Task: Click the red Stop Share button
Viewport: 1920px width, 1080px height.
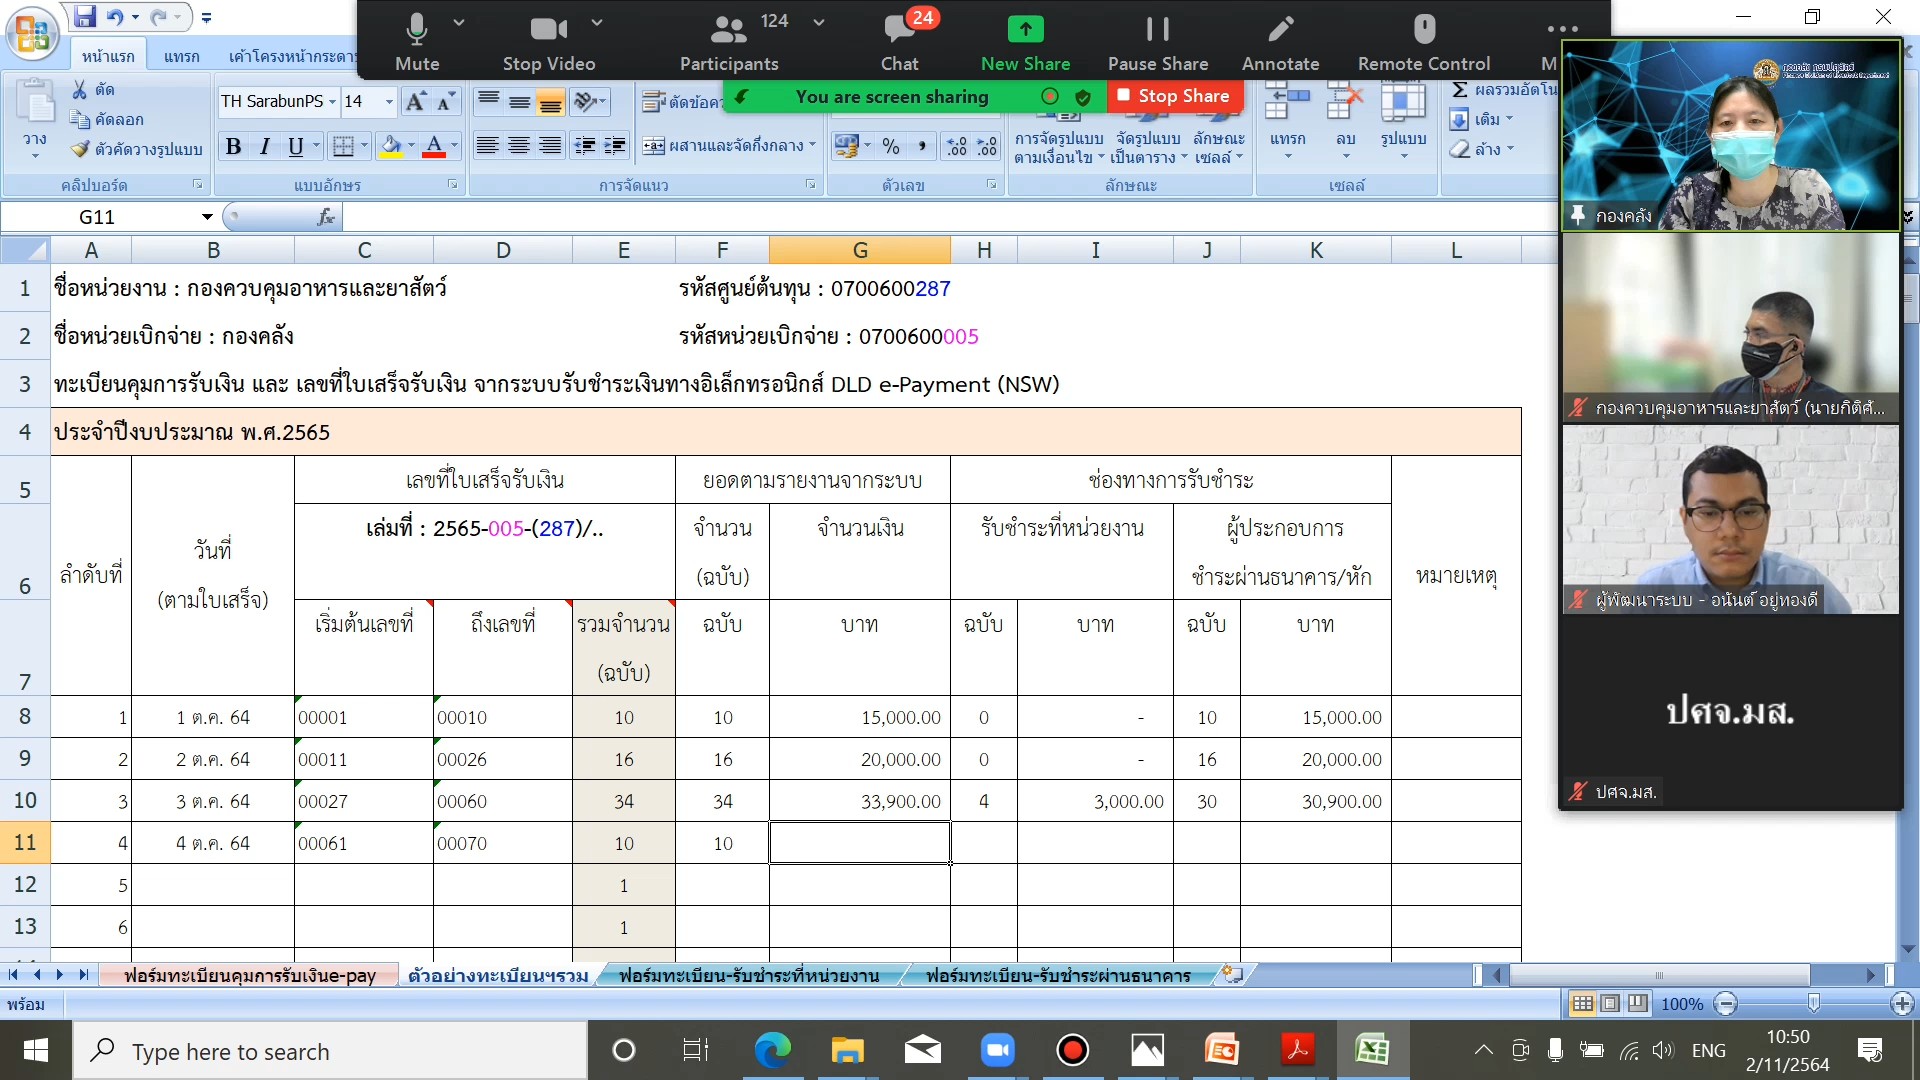Action: click(x=1174, y=96)
